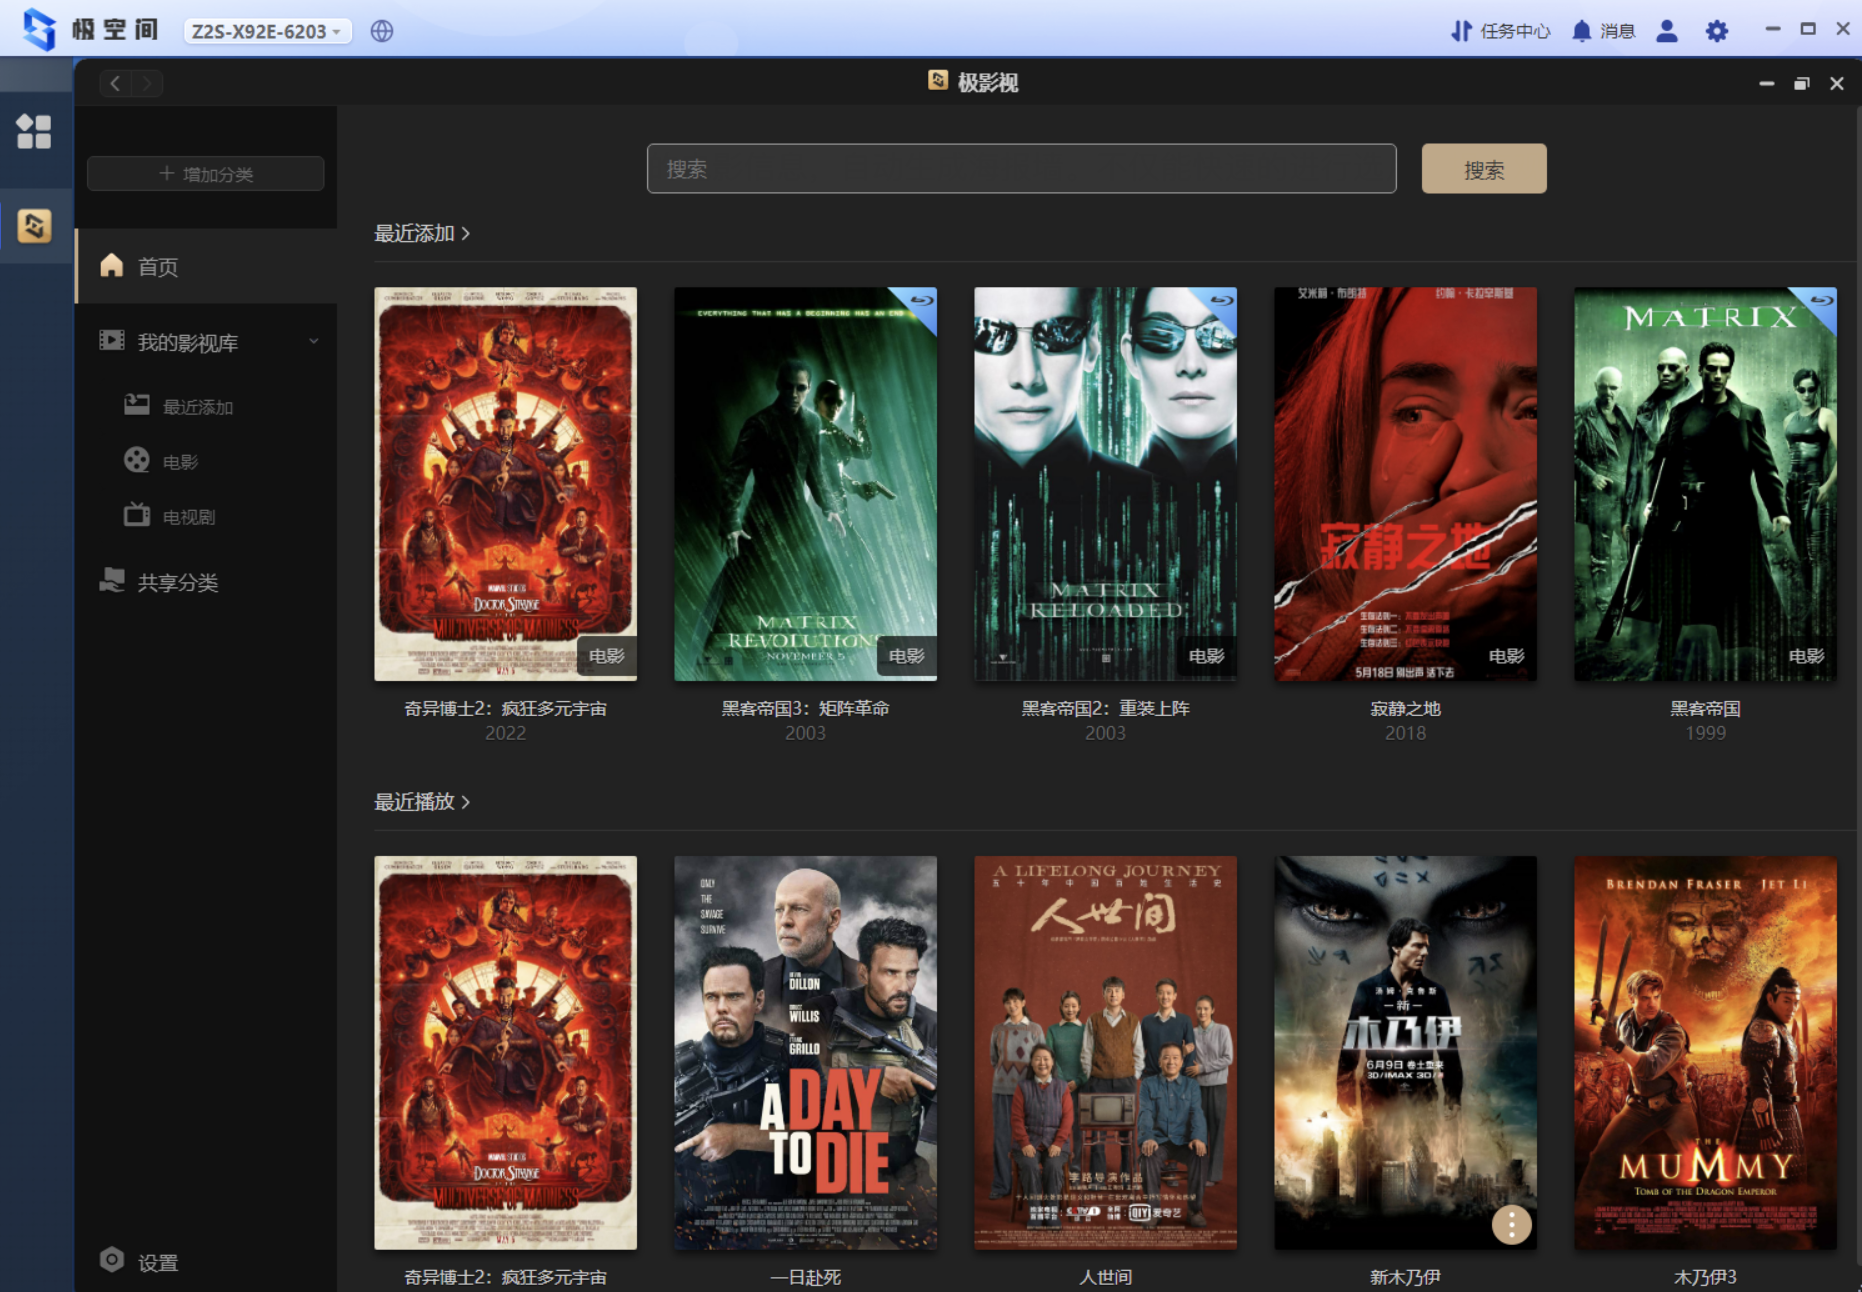Click the globe network icon
The image size is (1862, 1292).
381,31
